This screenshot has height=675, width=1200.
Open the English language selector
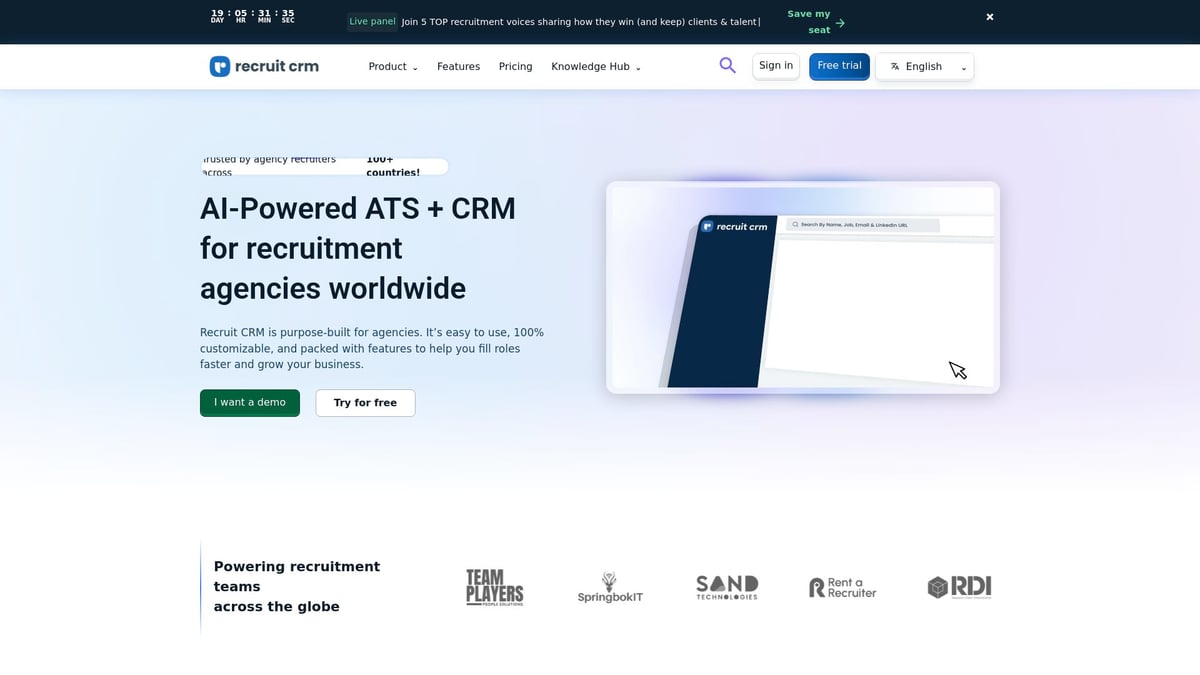925,66
